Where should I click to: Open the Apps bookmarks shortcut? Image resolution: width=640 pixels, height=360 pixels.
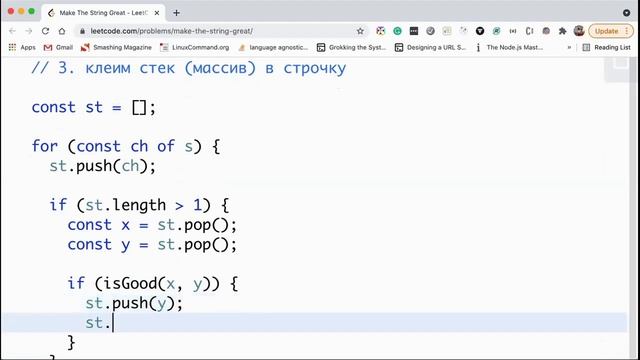22,47
